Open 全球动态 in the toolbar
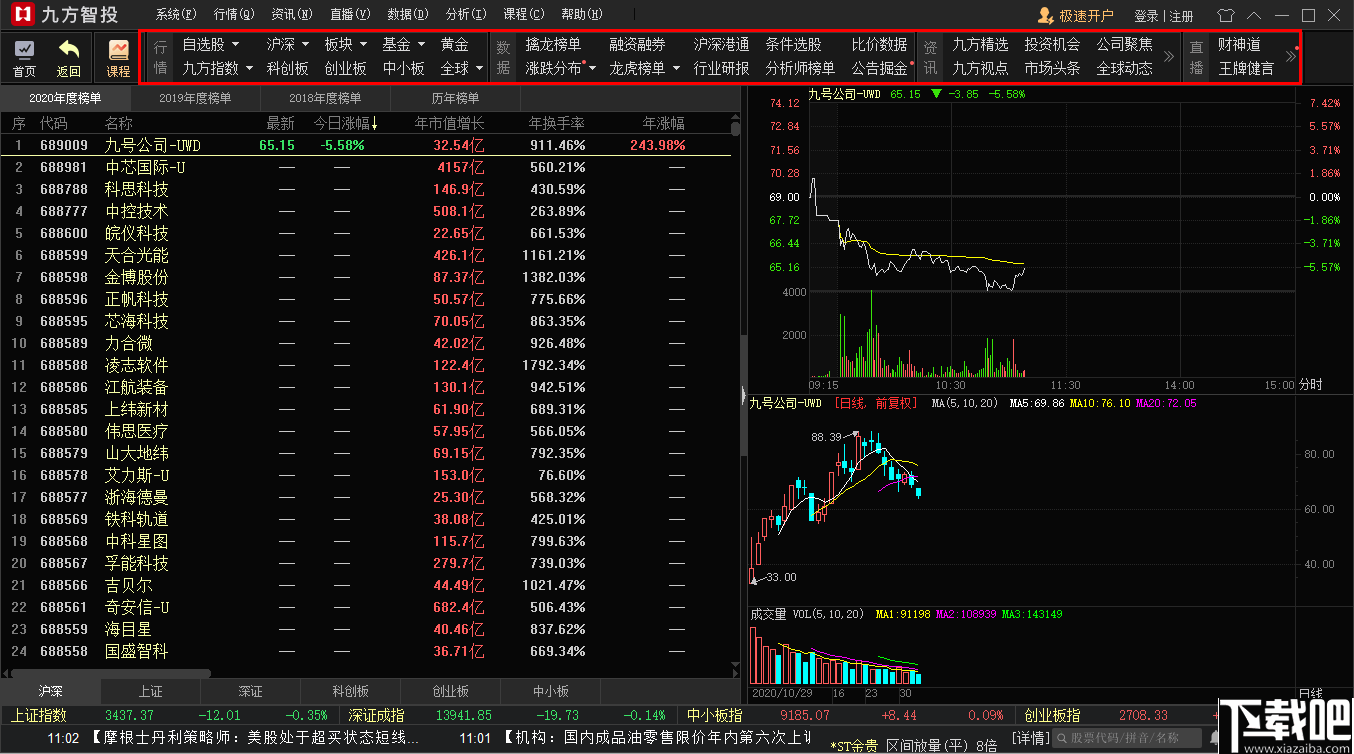This screenshot has height=754, width=1354. click(1124, 69)
